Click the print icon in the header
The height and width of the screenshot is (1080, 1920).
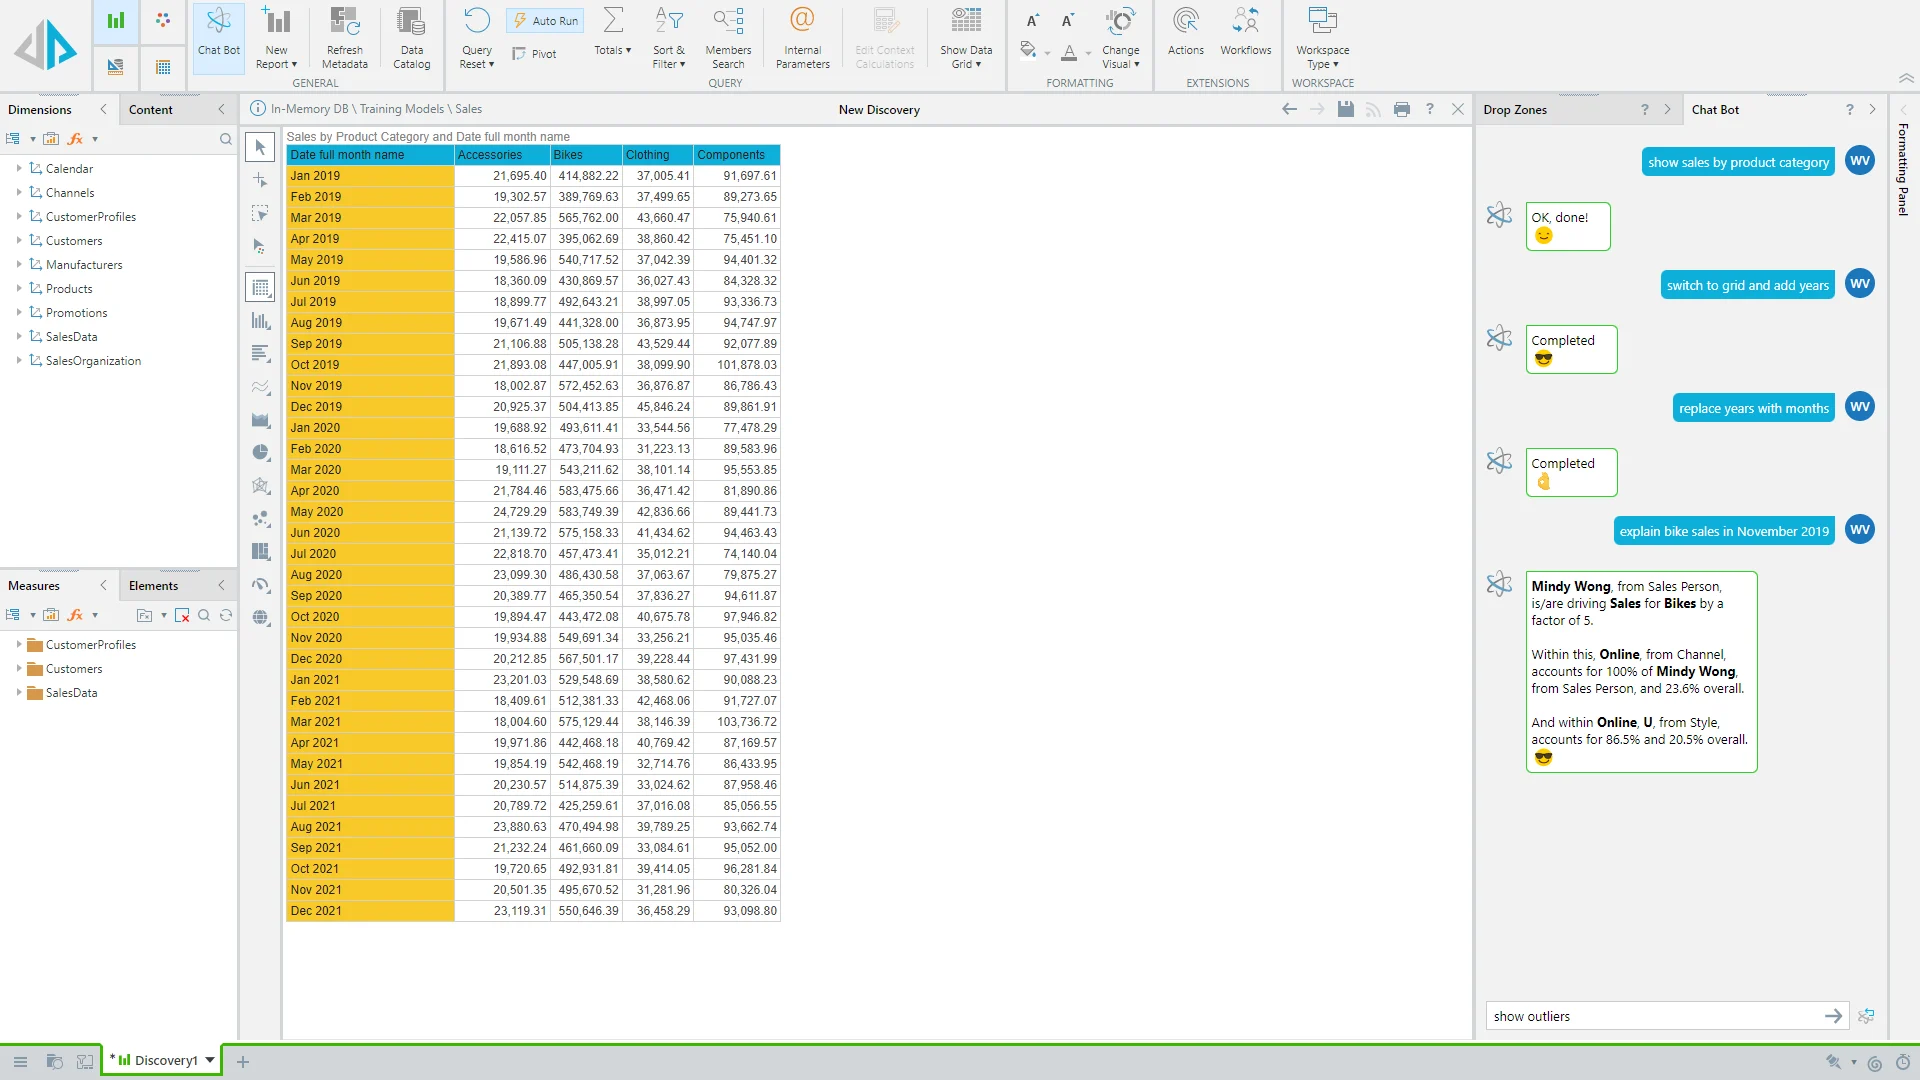pyautogui.click(x=1401, y=109)
